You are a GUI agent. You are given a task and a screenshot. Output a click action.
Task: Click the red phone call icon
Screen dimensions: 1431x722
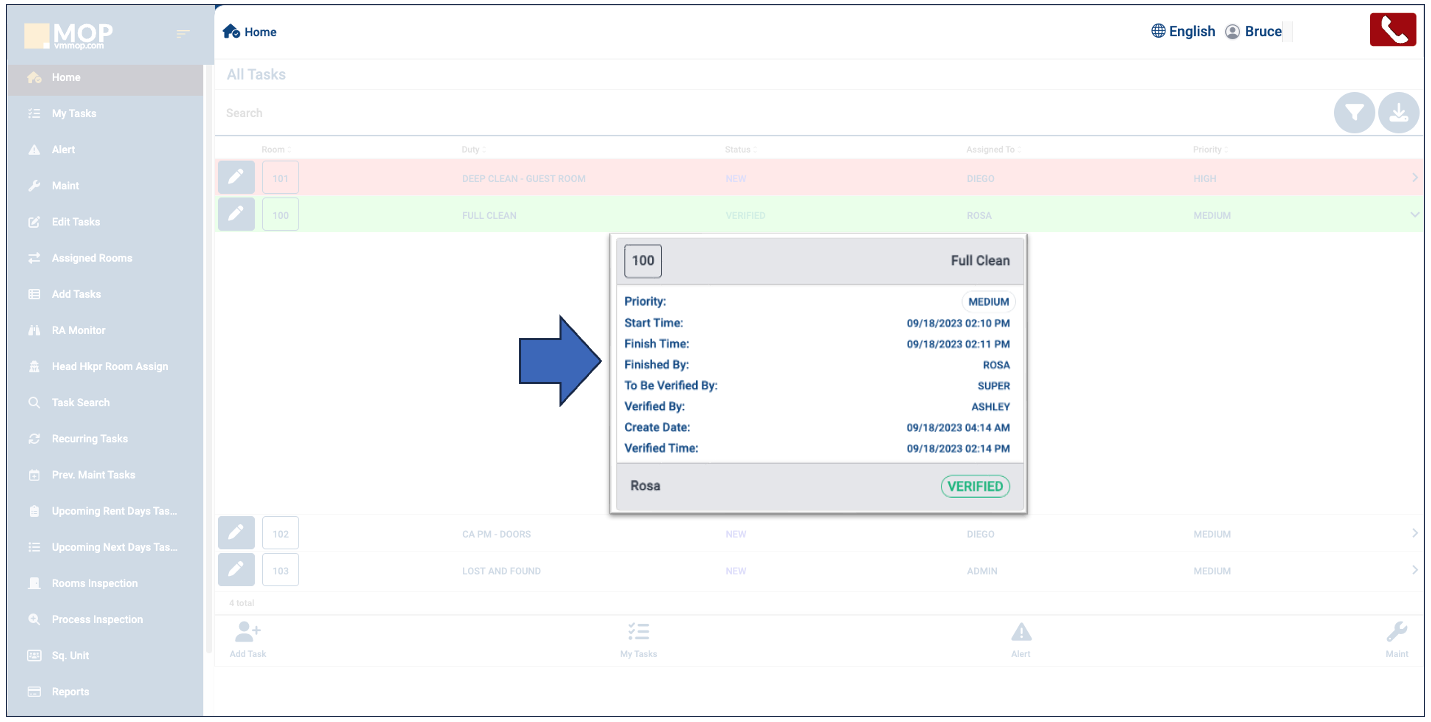click(x=1393, y=30)
